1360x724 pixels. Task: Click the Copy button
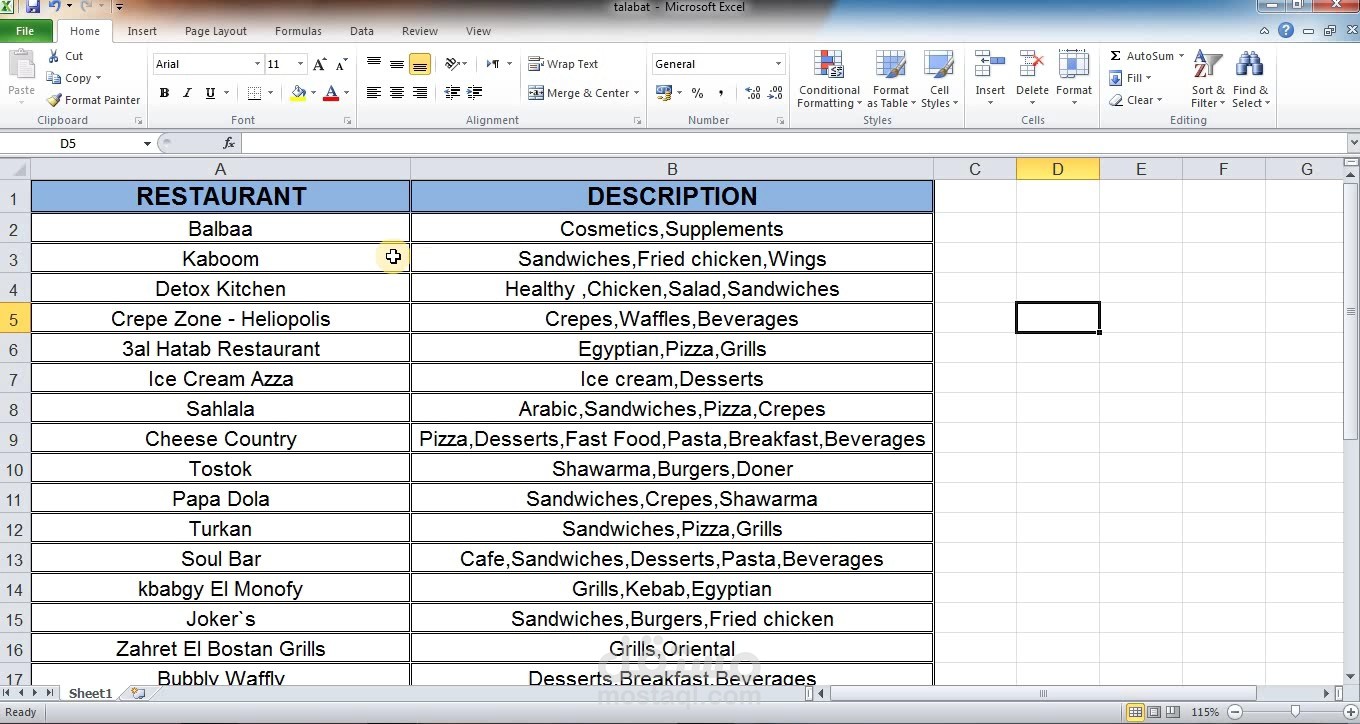[x=71, y=78]
